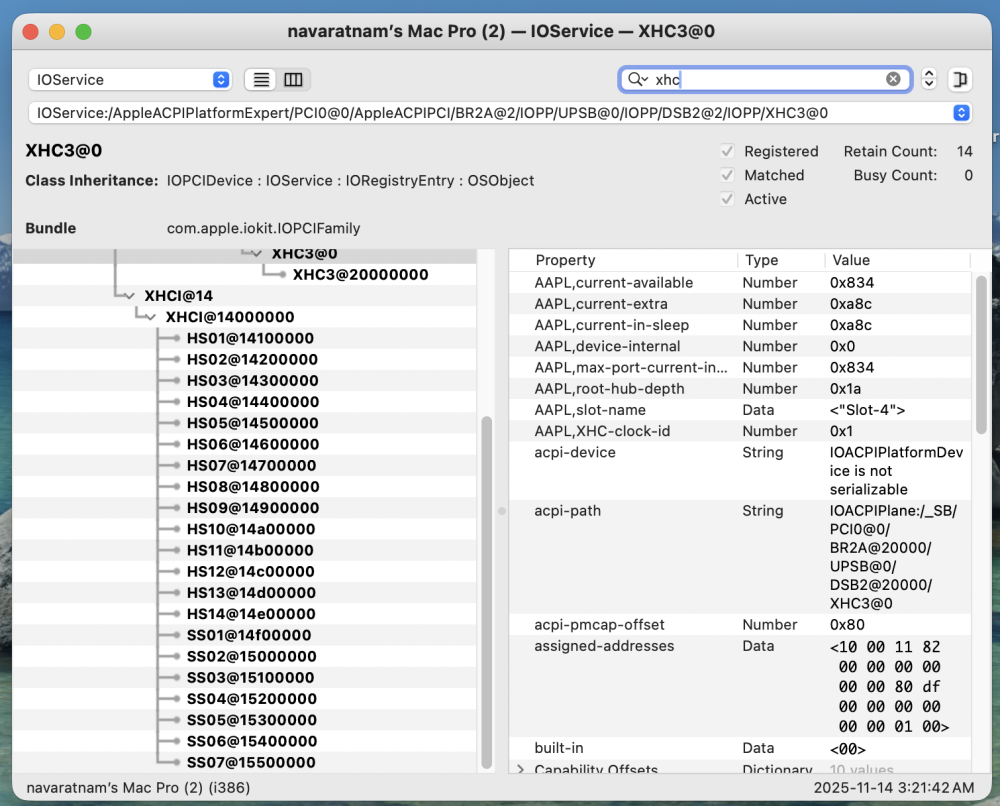Expand the Capability Offsets dictionary row
Viewport: 1000px width, 806px height.
pyautogui.click(x=521, y=769)
